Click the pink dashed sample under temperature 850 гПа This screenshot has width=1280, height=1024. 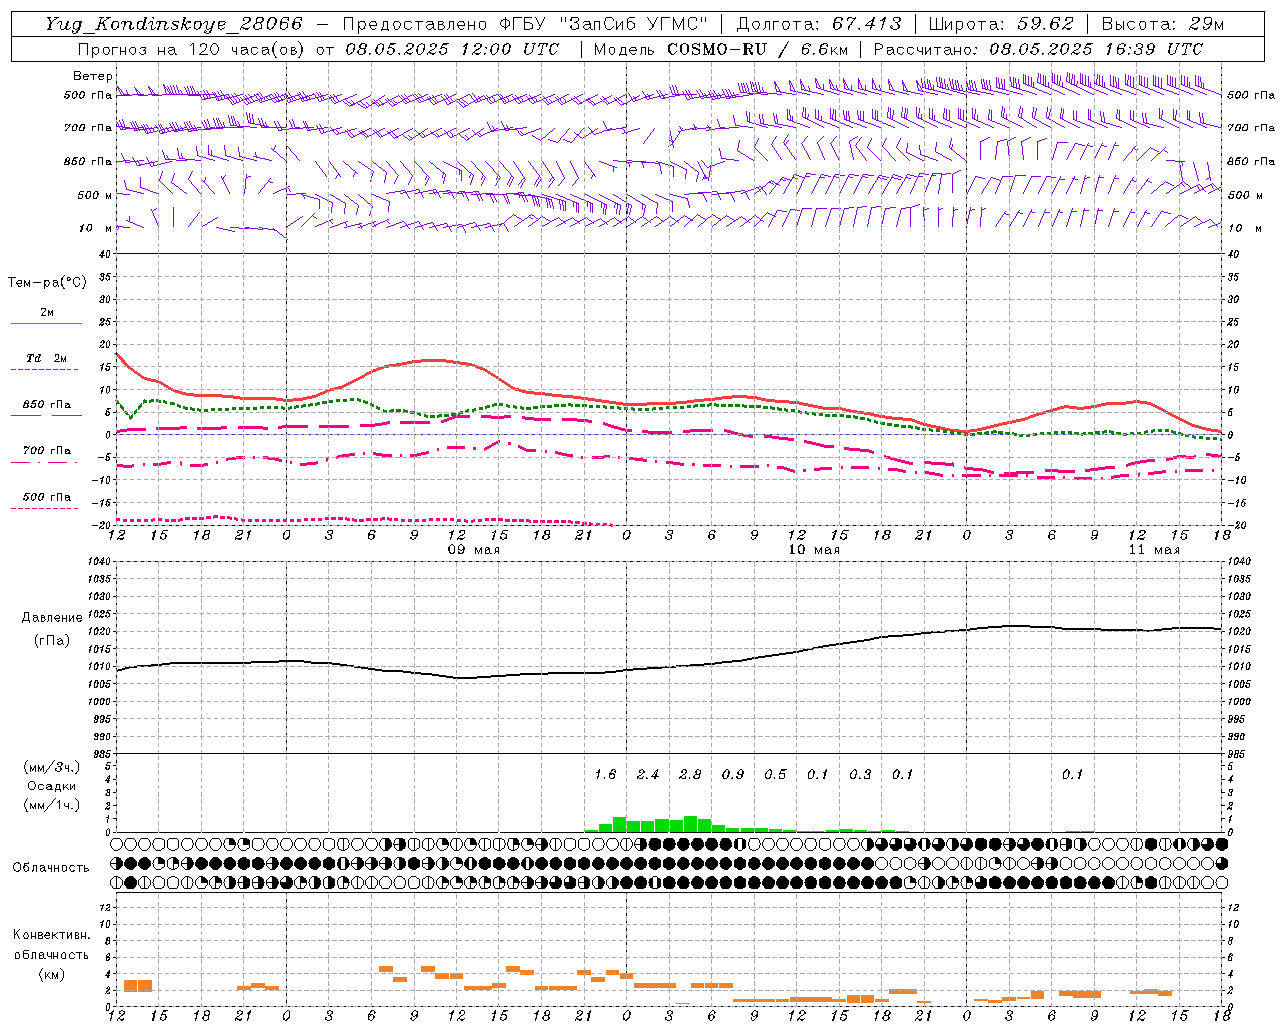pos(46,416)
